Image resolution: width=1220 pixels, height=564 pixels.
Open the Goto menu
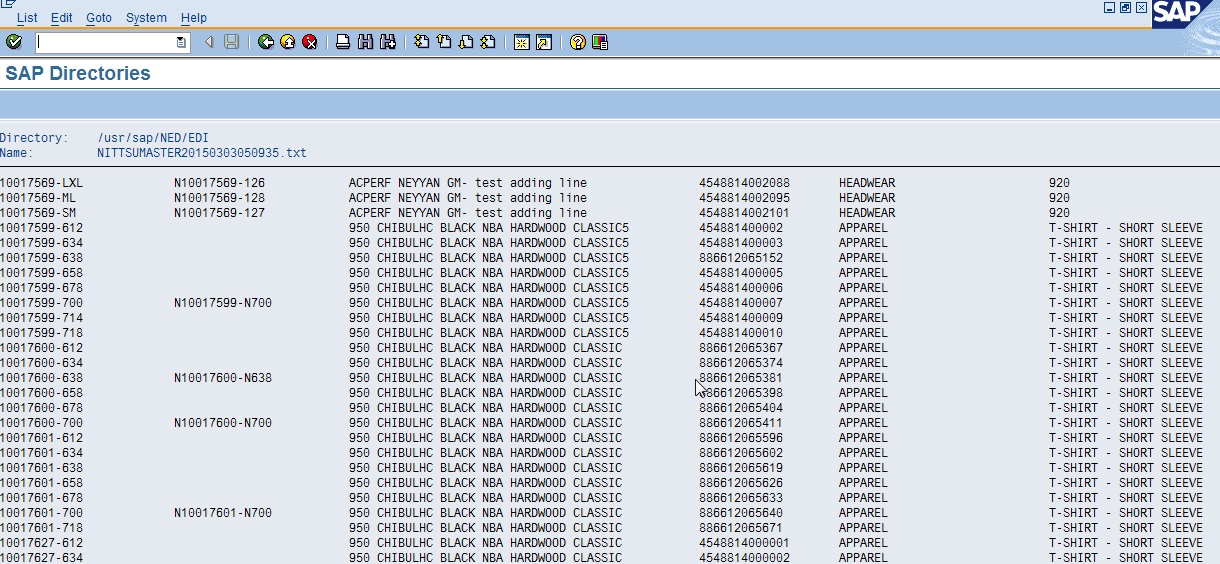pos(99,18)
